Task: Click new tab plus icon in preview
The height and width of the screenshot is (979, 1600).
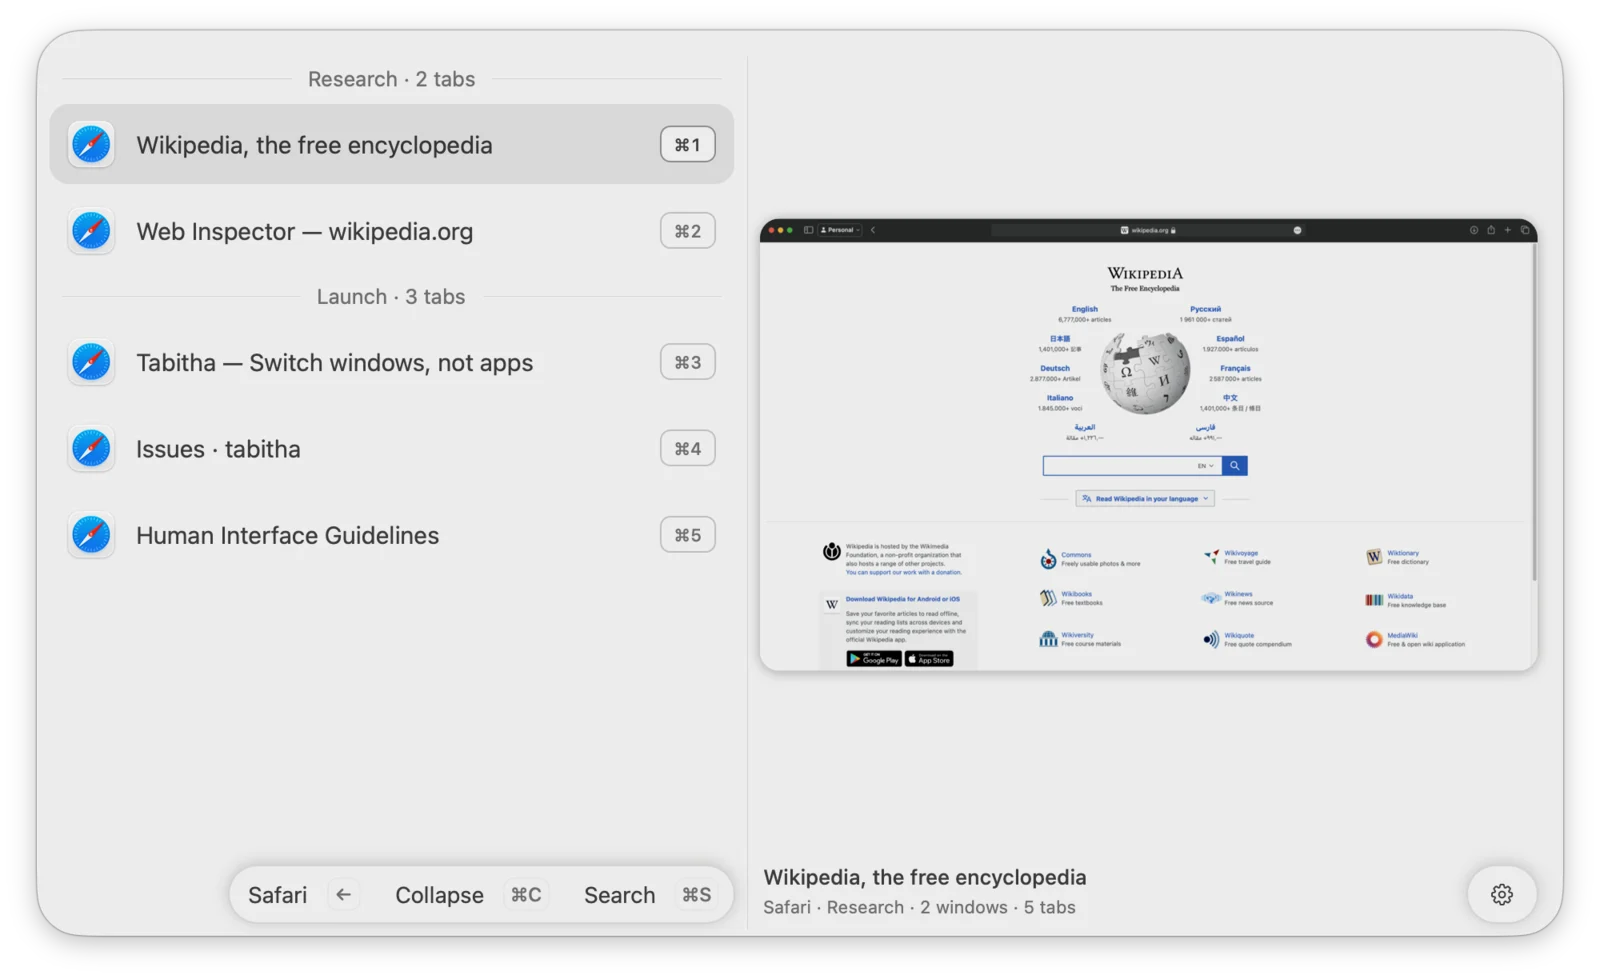Action: click(1508, 230)
